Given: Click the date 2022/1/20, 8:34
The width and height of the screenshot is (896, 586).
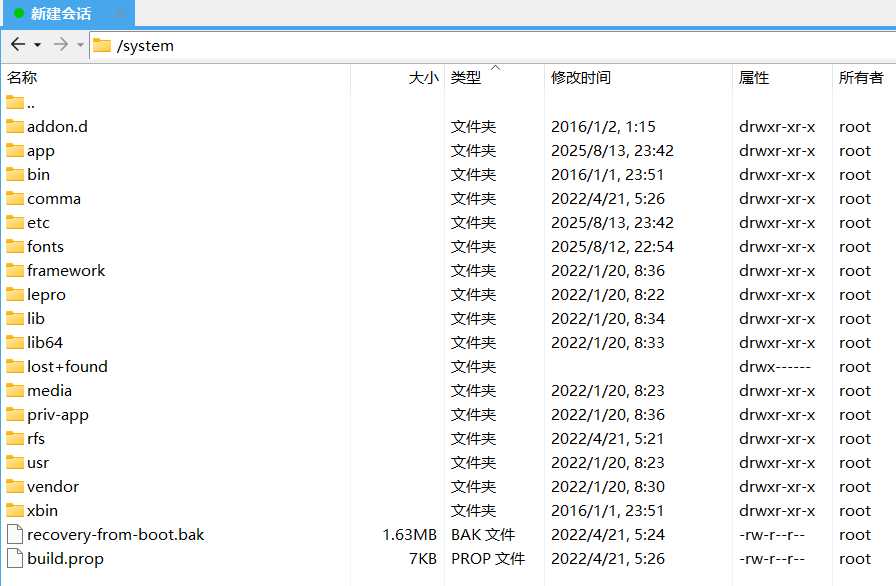Looking at the screenshot, I should click(x=607, y=319).
